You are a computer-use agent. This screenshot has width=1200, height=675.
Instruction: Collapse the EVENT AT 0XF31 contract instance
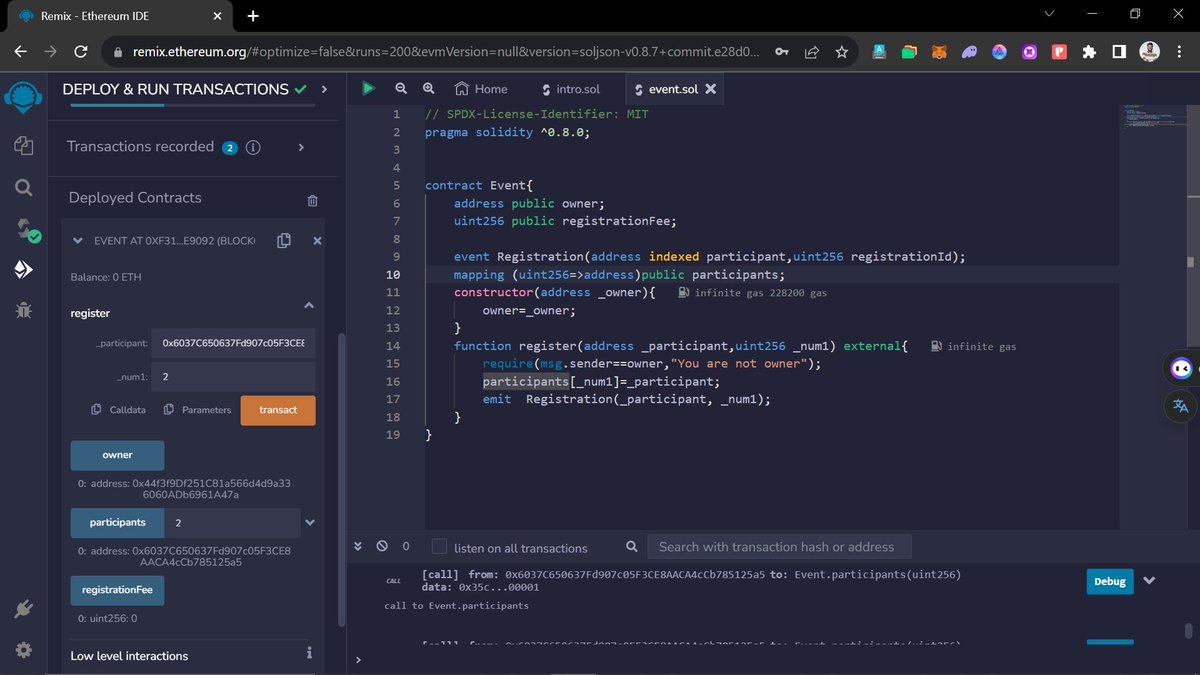pos(78,241)
